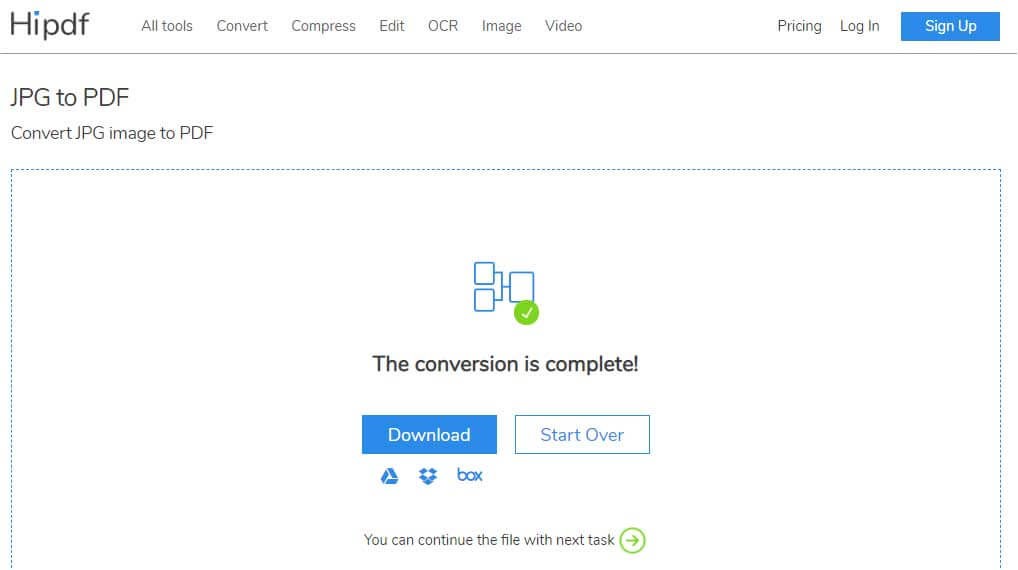The height and width of the screenshot is (570, 1018).
Task: Click the Hipdf logo
Action: pos(50,25)
